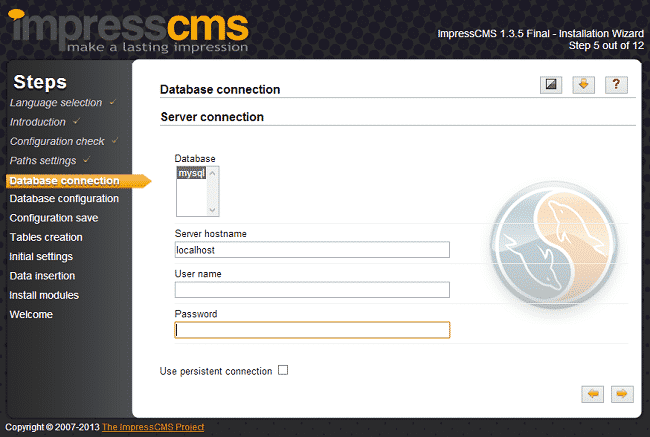Click the Introduction step in sidebar
This screenshot has height=437, width=650.
pos(38,122)
